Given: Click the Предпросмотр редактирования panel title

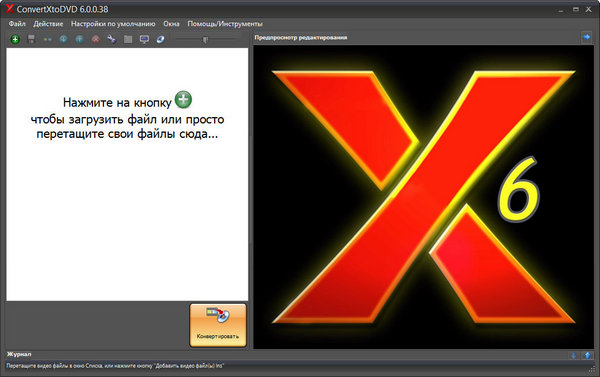Looking at the screenshot, I should [x=301, y=38].
